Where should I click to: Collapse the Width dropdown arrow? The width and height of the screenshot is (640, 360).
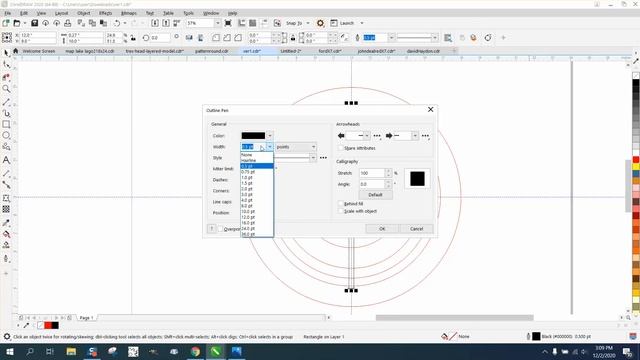[270, 147]
